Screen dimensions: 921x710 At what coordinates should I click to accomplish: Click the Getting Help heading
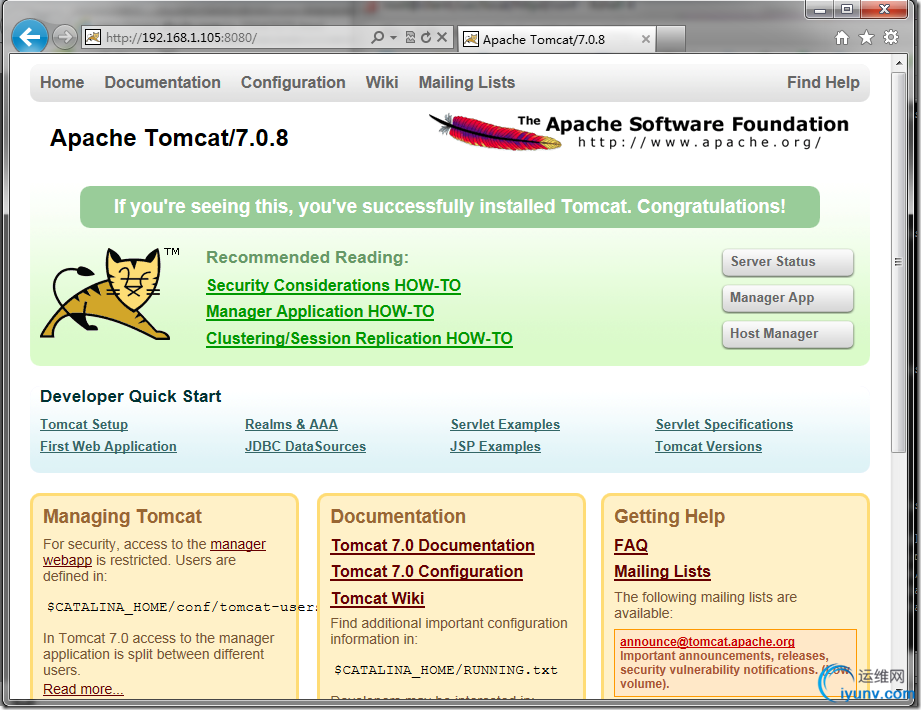click(670, 517)
